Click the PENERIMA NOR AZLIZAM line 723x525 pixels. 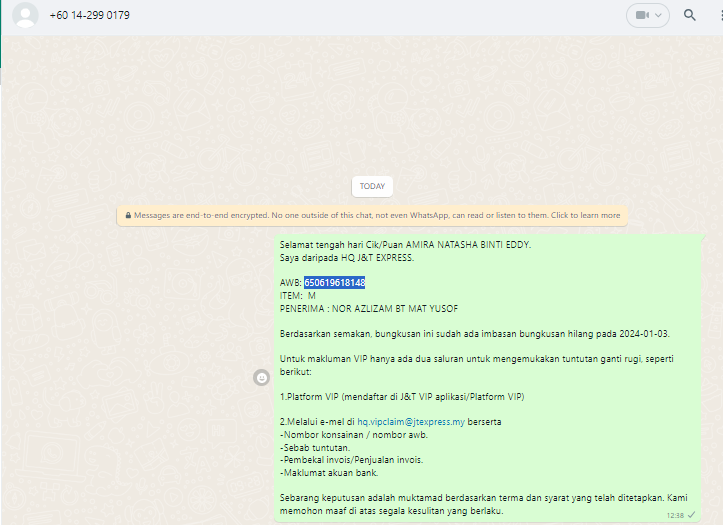[x=369, y=308]
